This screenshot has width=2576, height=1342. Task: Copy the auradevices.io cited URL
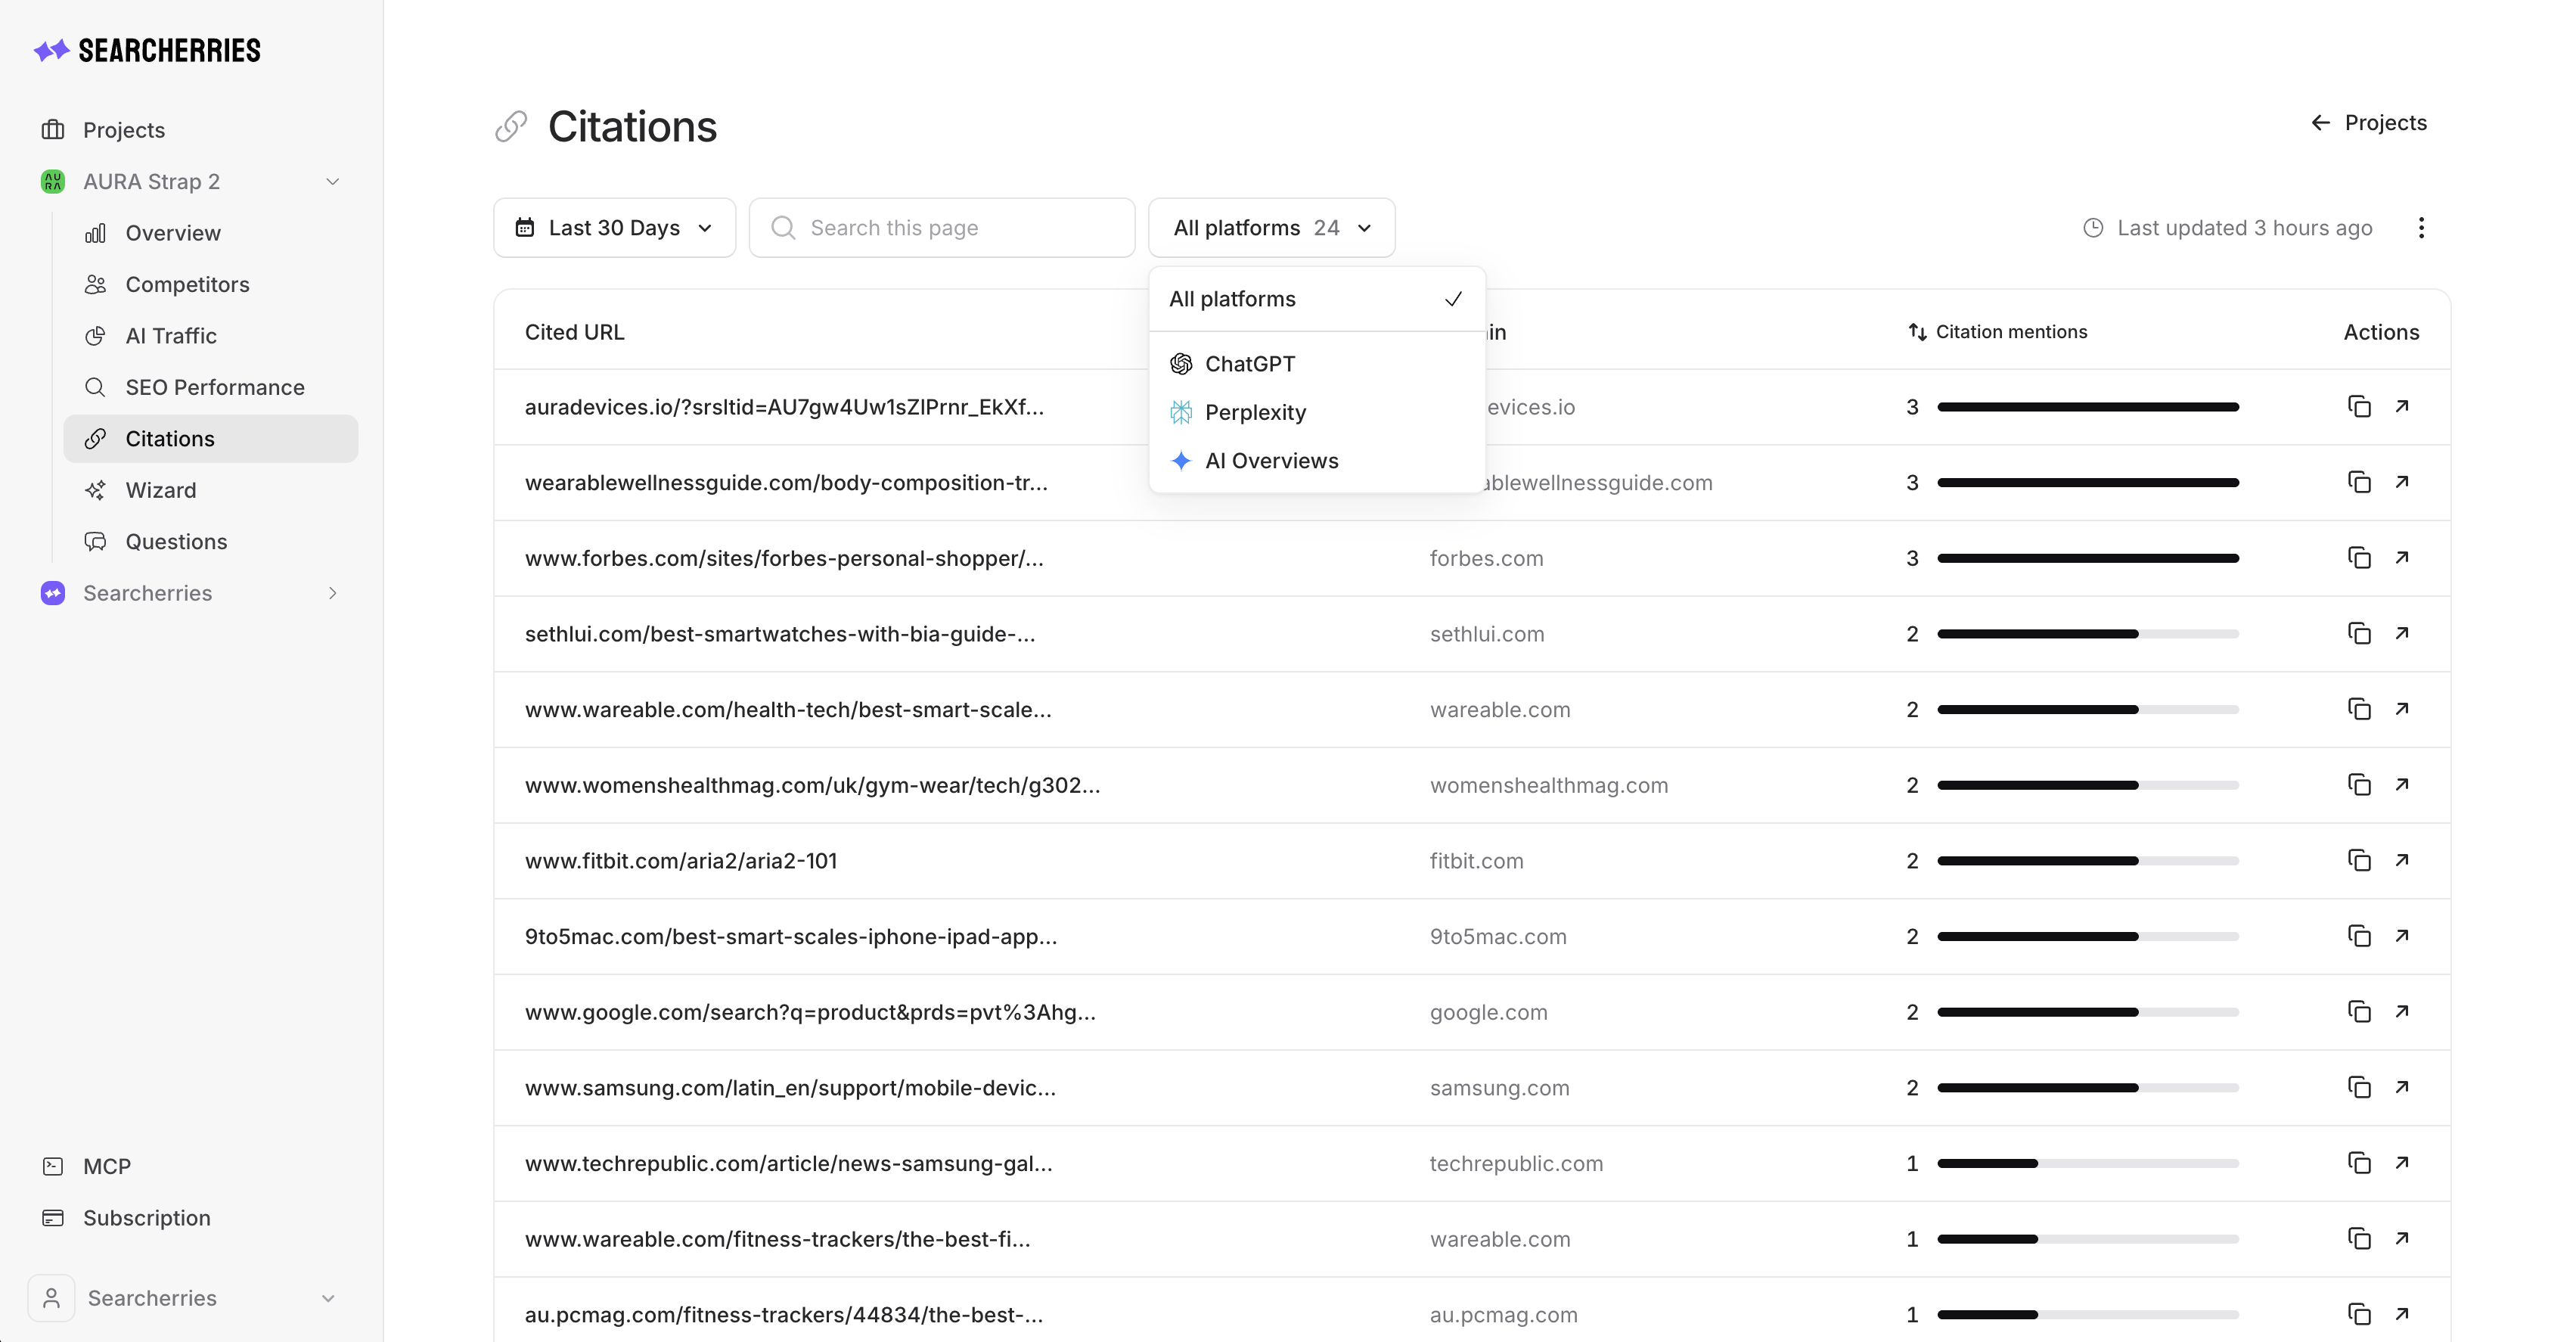click(2359, 406)
